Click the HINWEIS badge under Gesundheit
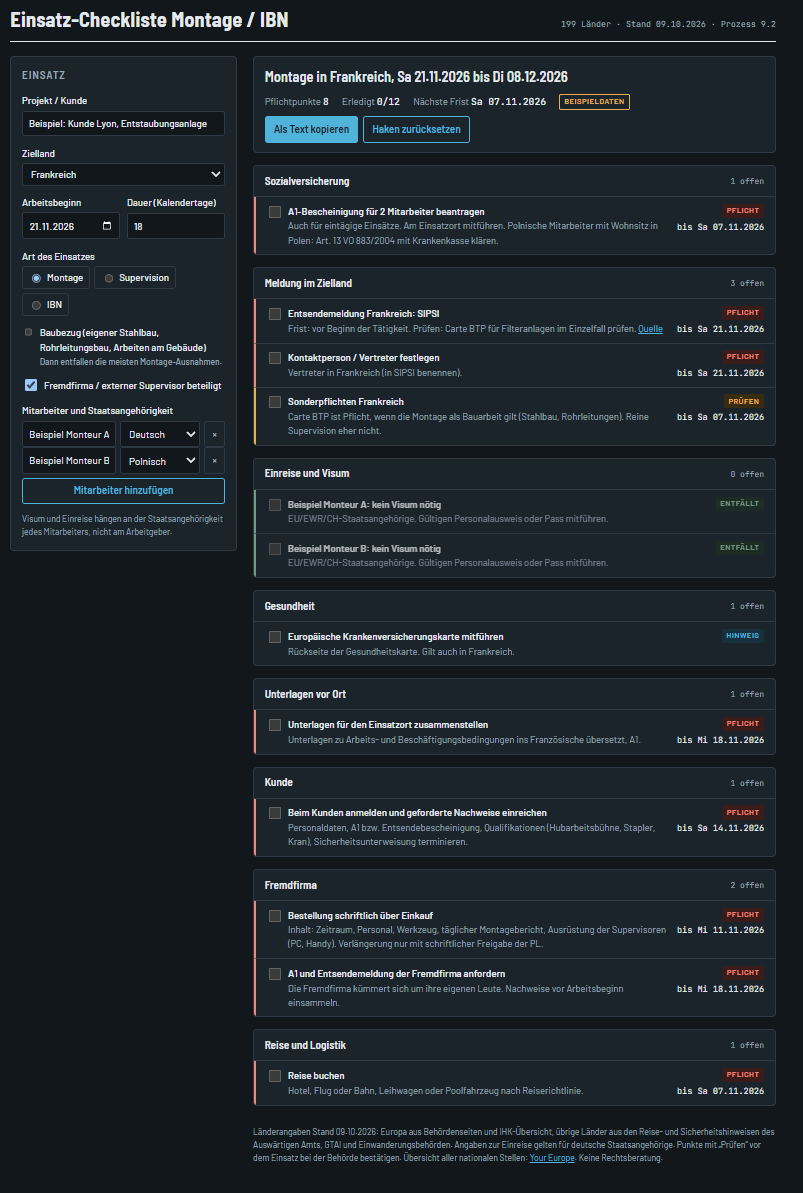 743,636
